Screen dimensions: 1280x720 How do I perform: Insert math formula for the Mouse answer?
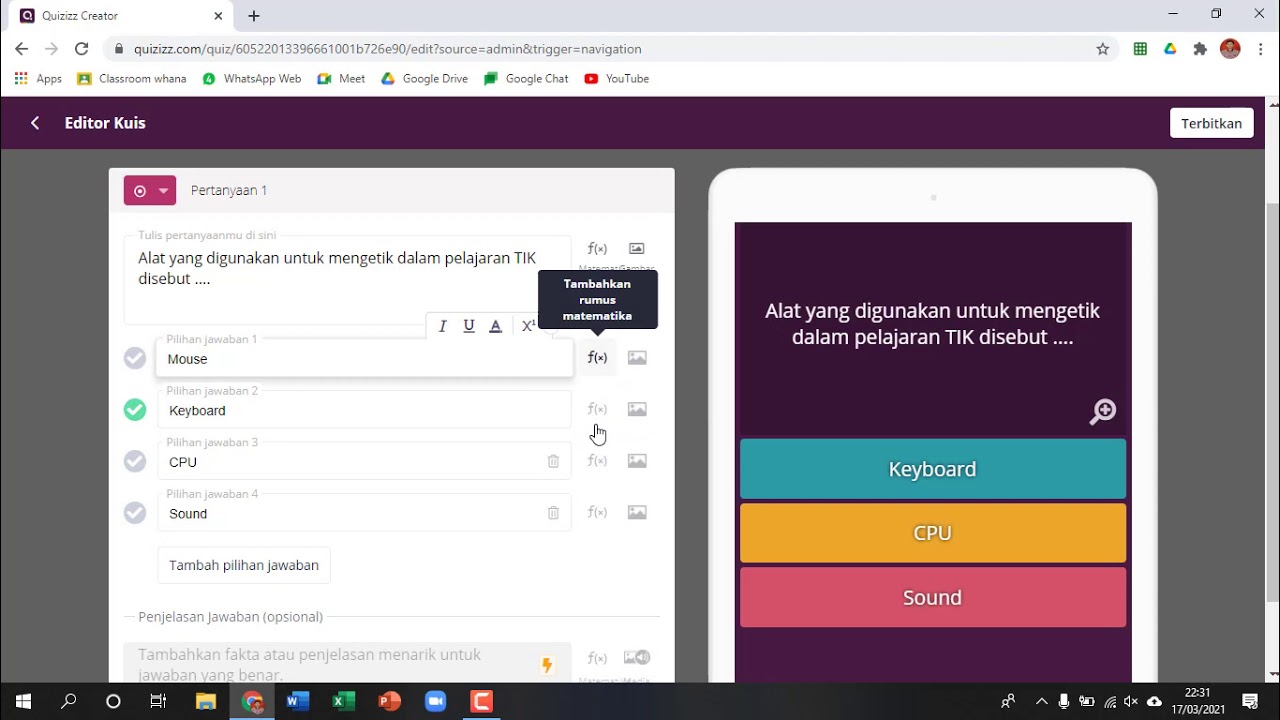597,358
